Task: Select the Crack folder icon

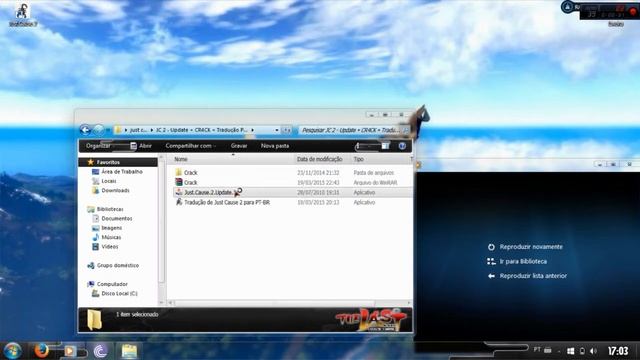Action: [x=178, y=172]
